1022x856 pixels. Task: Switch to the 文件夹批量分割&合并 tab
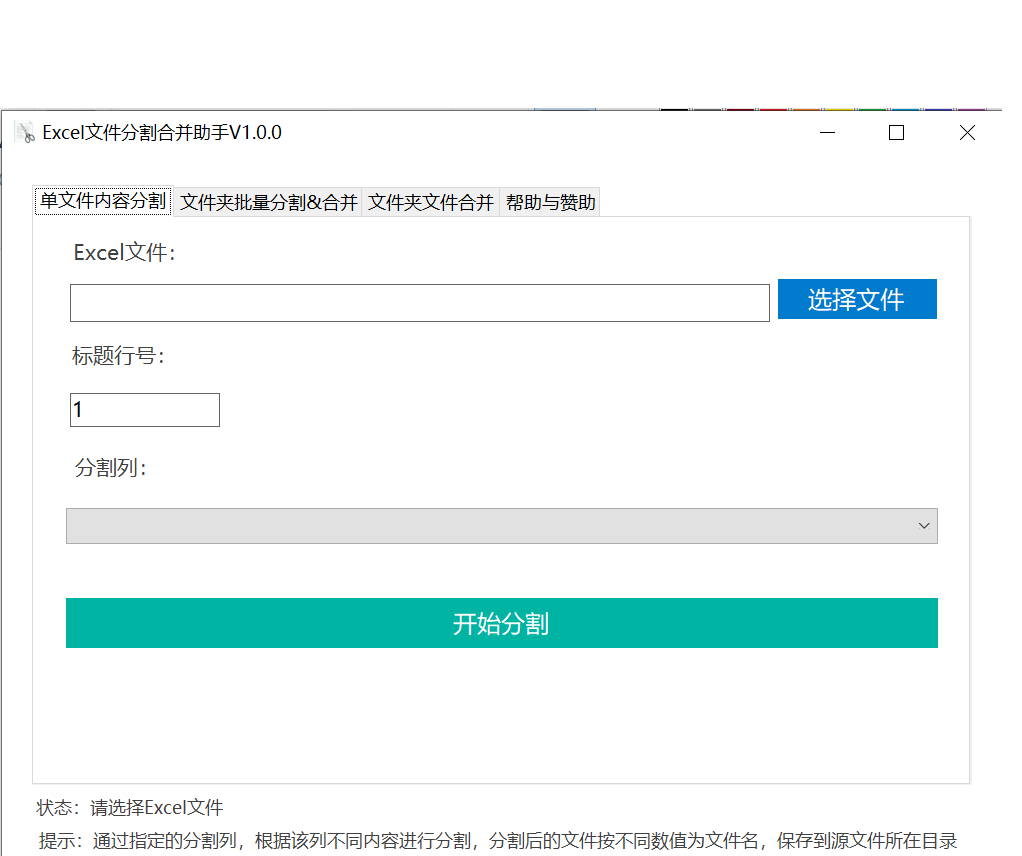[x=268, y=201]
